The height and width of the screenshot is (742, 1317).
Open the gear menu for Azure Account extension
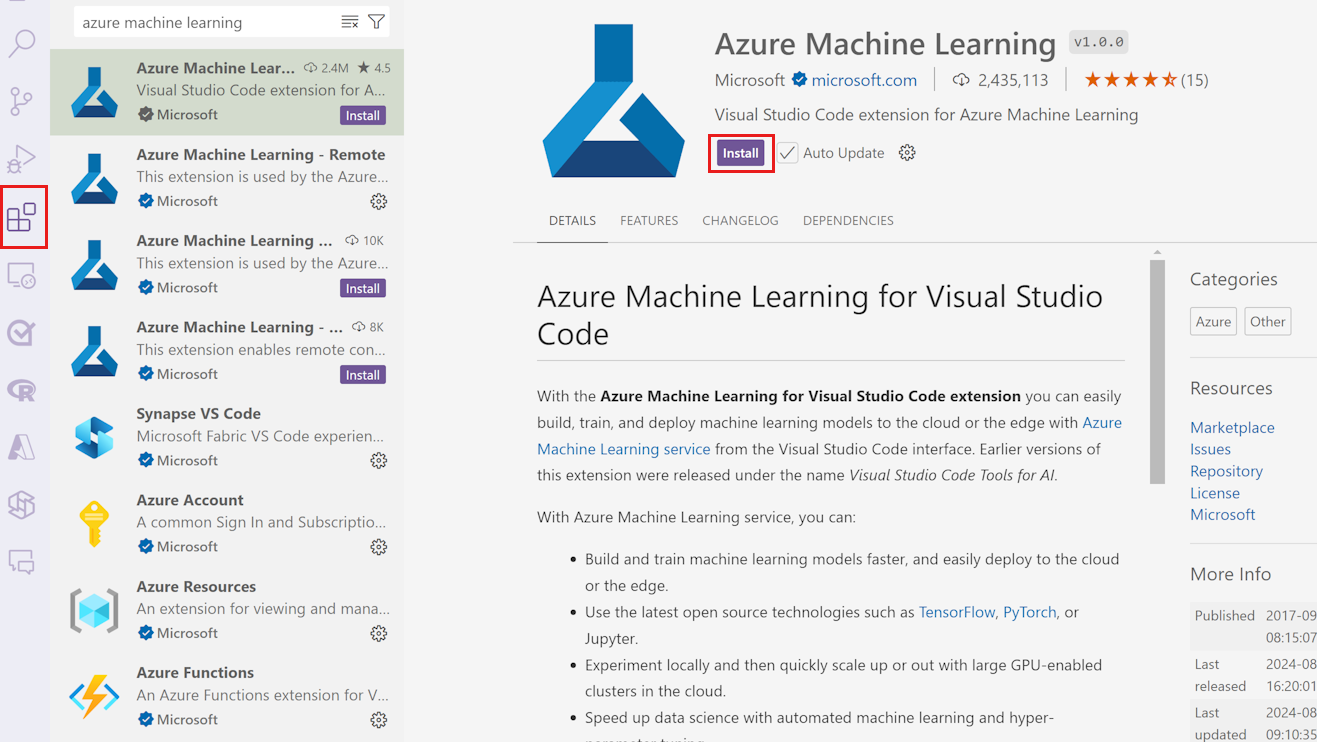[x=378, y=547]
